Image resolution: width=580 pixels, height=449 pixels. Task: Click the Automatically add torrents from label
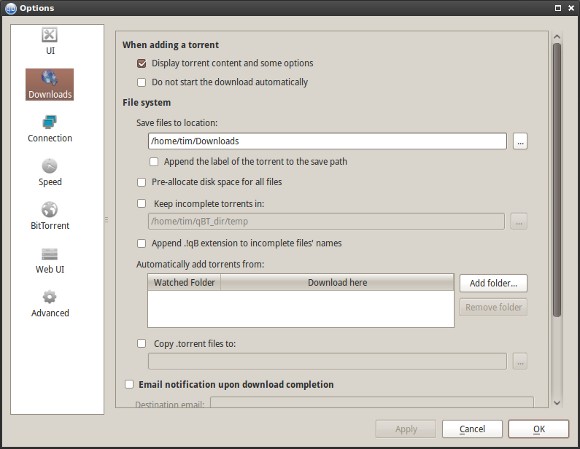(200, 264)
